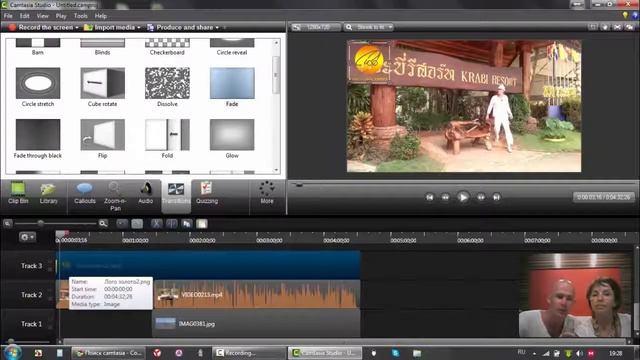Viewport: 640px width, 360px height.
Task: Click the transitions list scrollbar thumb
Action: 276,74
